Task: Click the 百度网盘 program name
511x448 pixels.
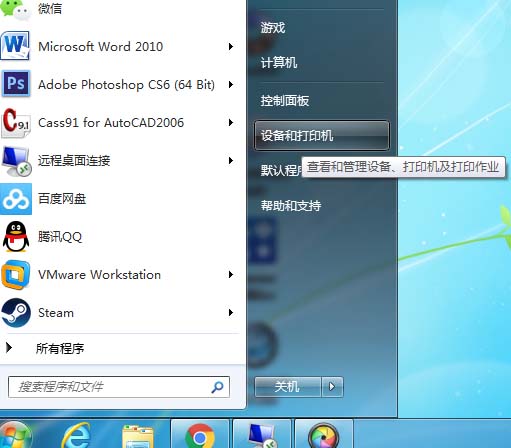Action: (x=62, y=199)
